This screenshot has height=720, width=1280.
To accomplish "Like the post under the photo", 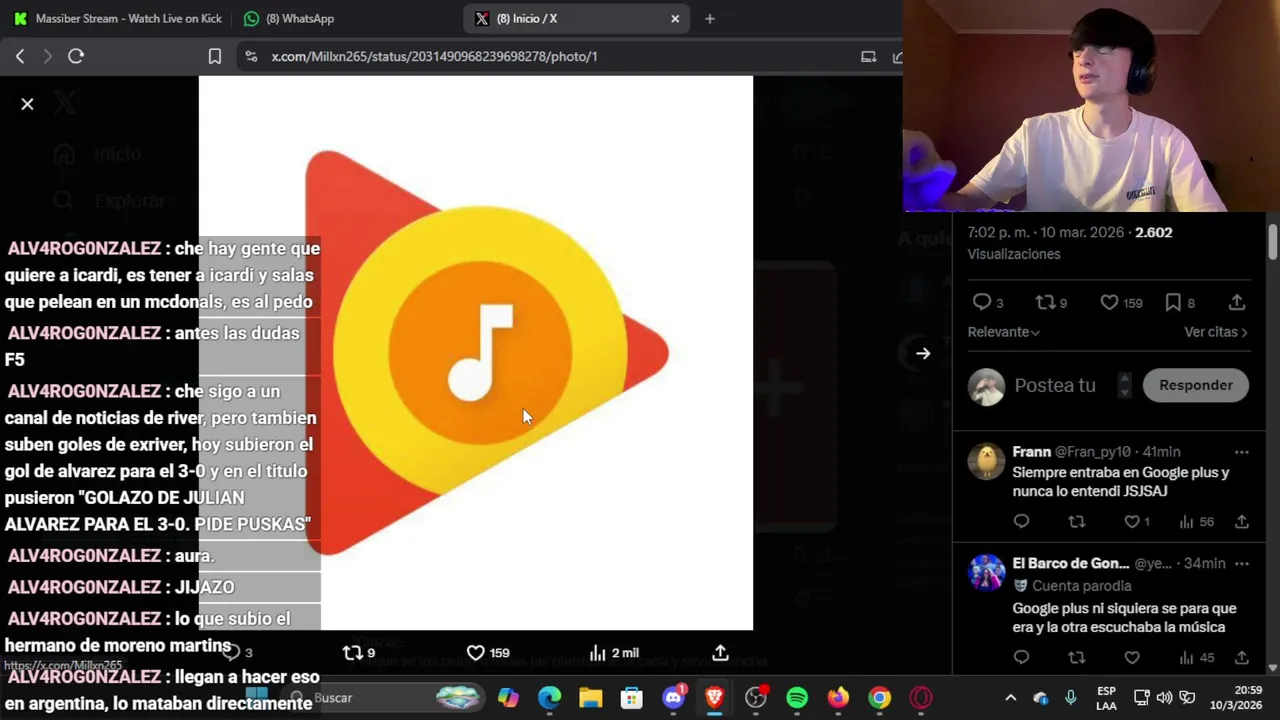I will tap(488, 653).
